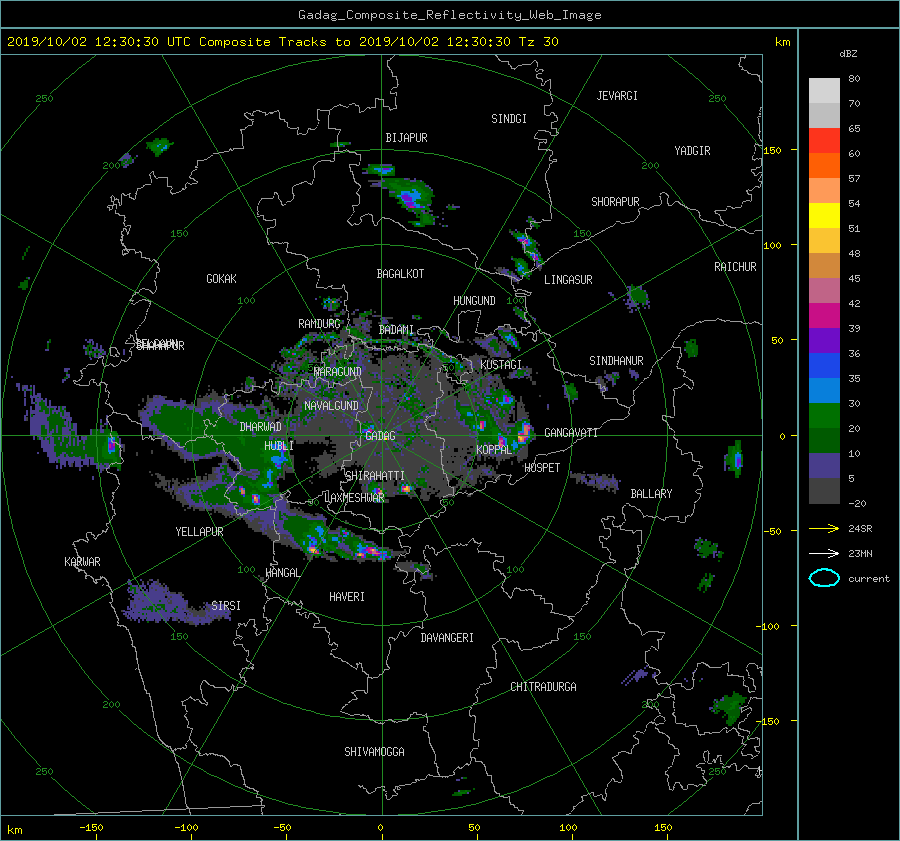Click the Gadag_Composite_Reflectivity_Web_Image title
This screenshot has height=841, width=900.
[x=449, y=14]
